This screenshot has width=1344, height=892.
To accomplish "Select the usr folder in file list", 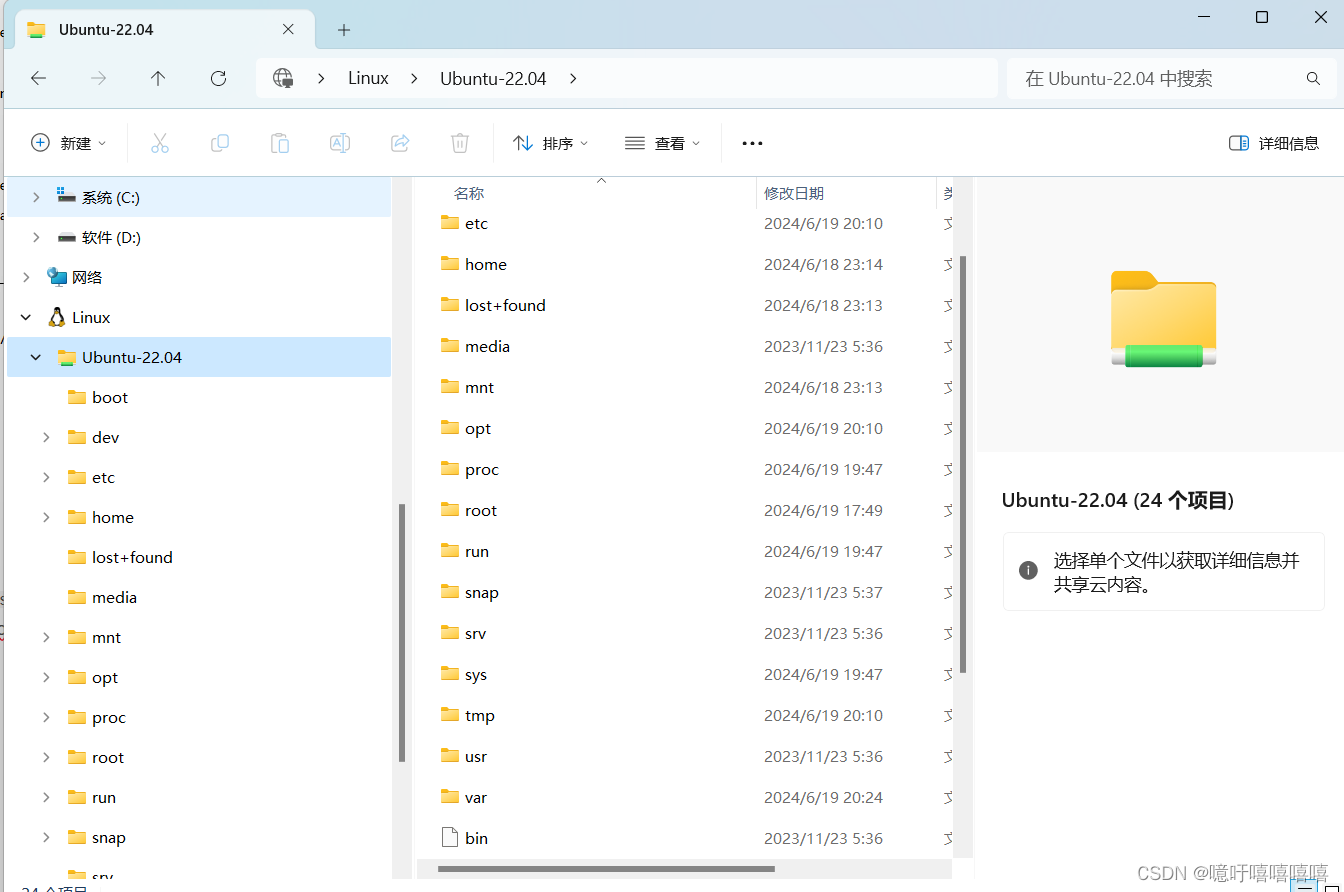I will coord(476,756).
